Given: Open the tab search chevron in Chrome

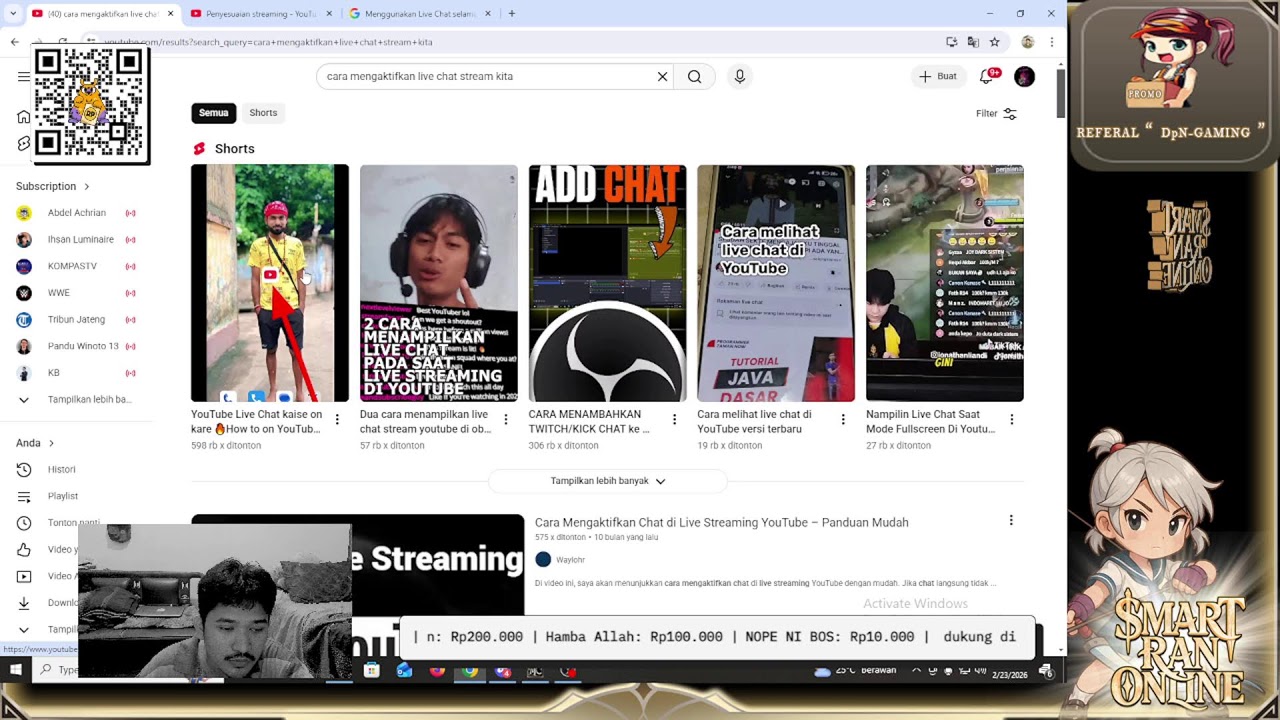Looking at the screenshot, I should coord(14,14).
